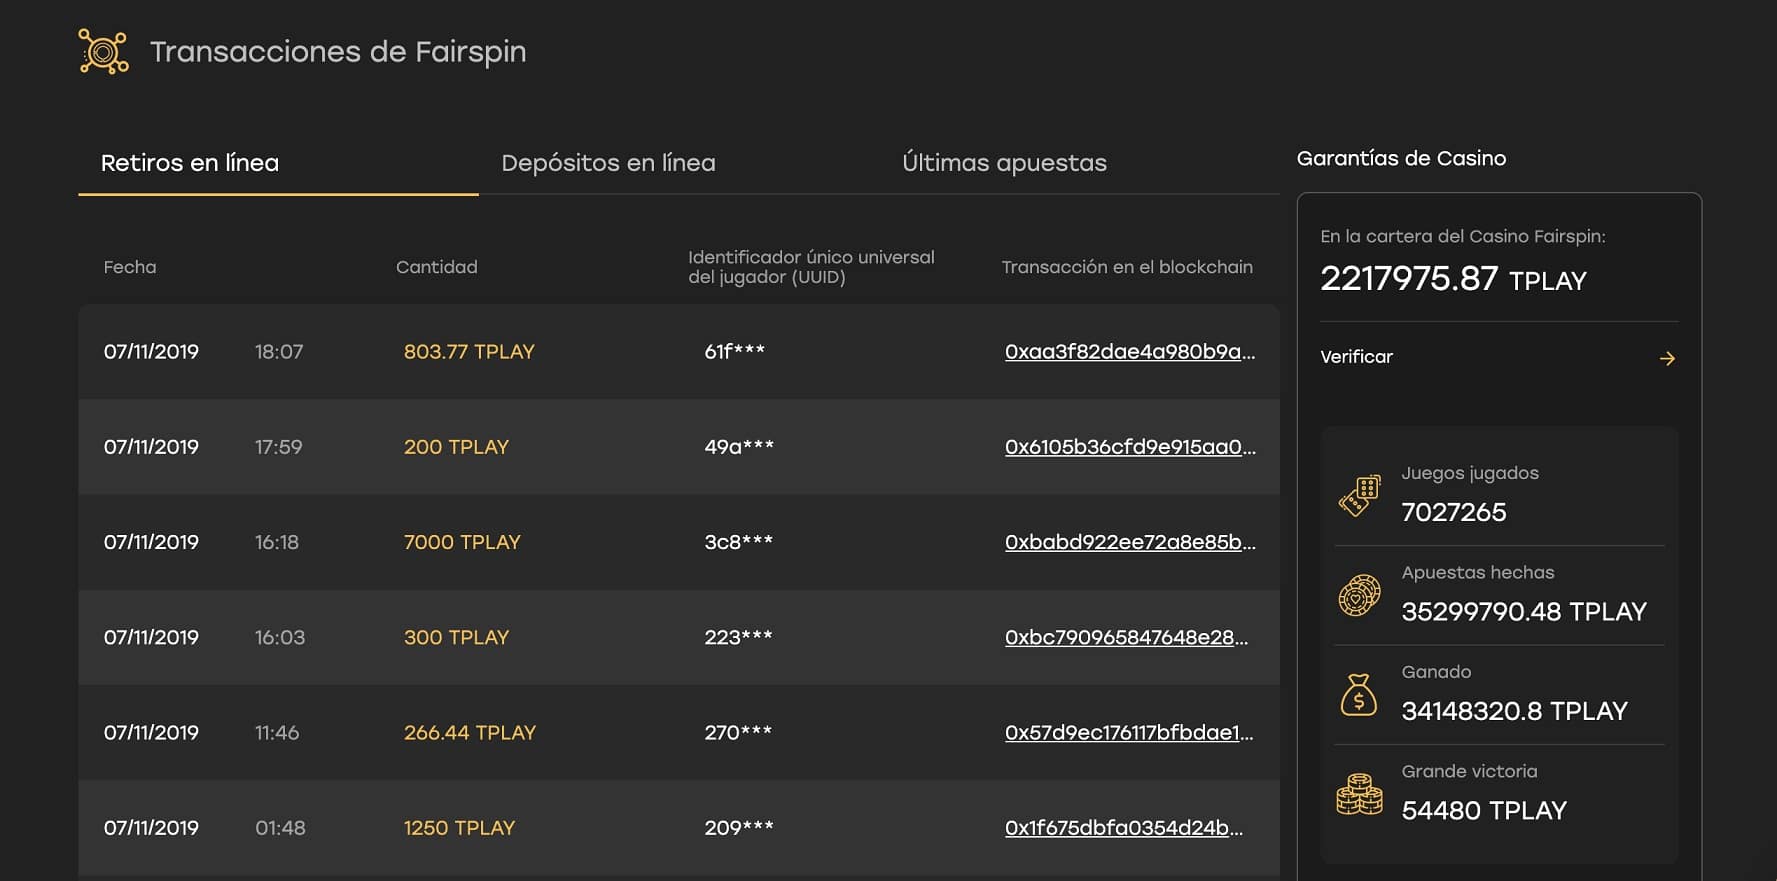Click the Cantidad column header

point(437,267)
